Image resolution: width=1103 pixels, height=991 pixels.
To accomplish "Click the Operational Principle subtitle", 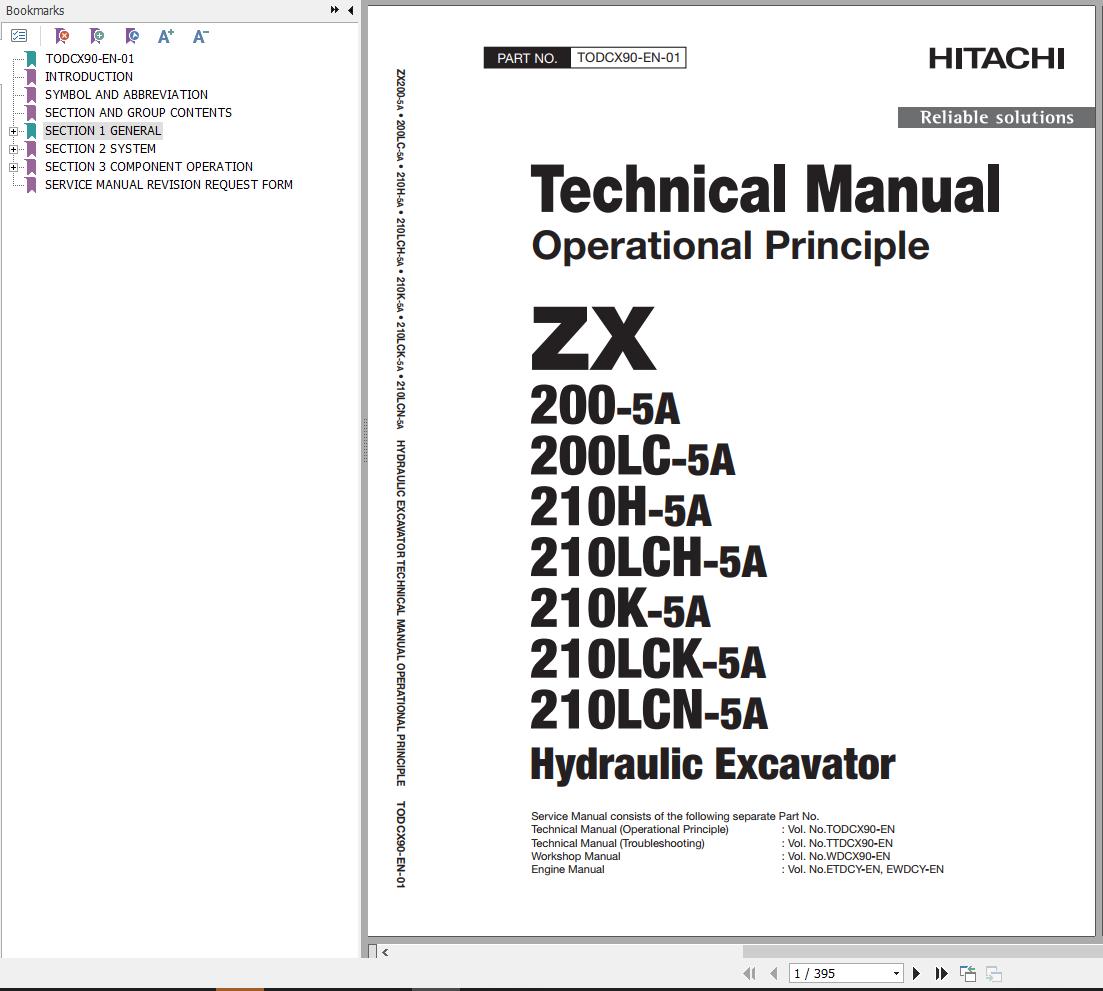I will tap(730, 246).
